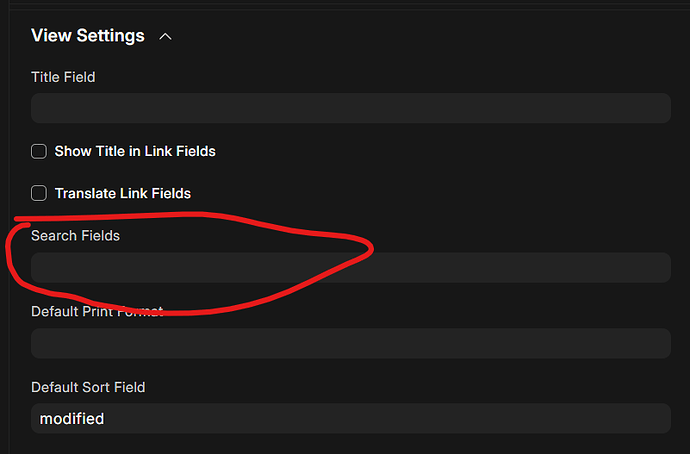Click the red loop tip beside Search Fields

click(369, 249)
